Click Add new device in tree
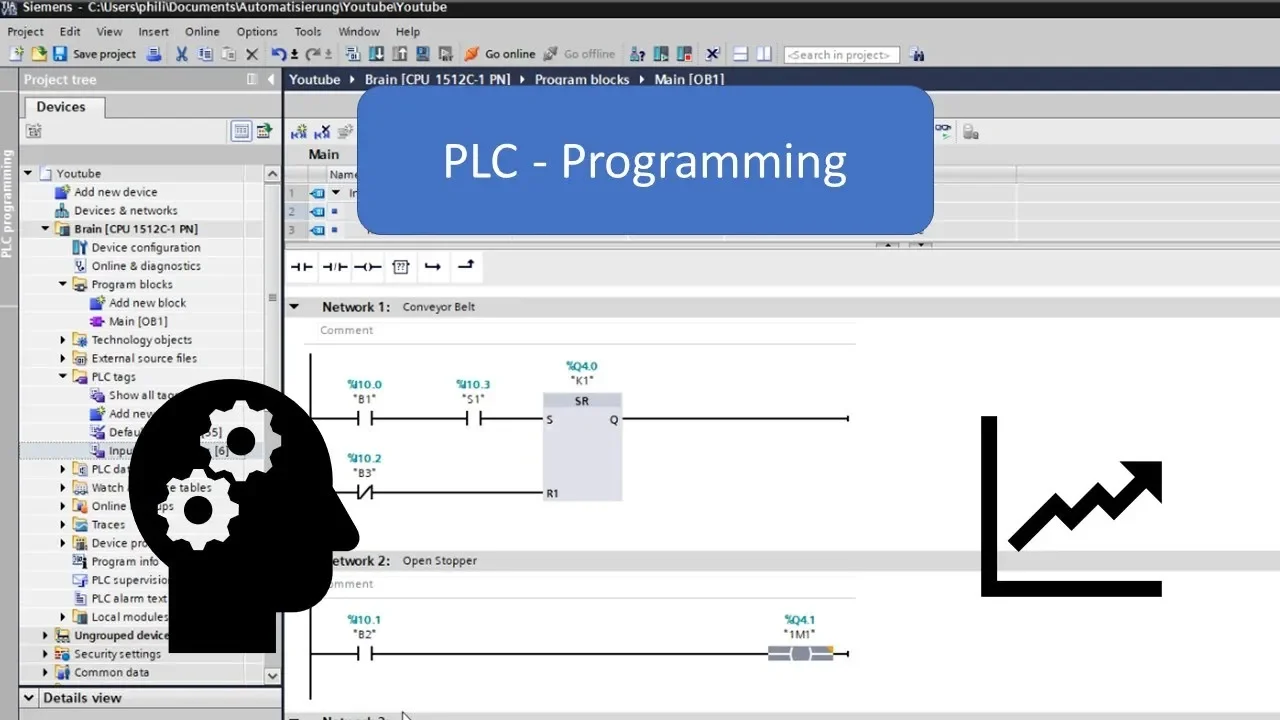Screen dimensions: 1280x720 [115, 192]
